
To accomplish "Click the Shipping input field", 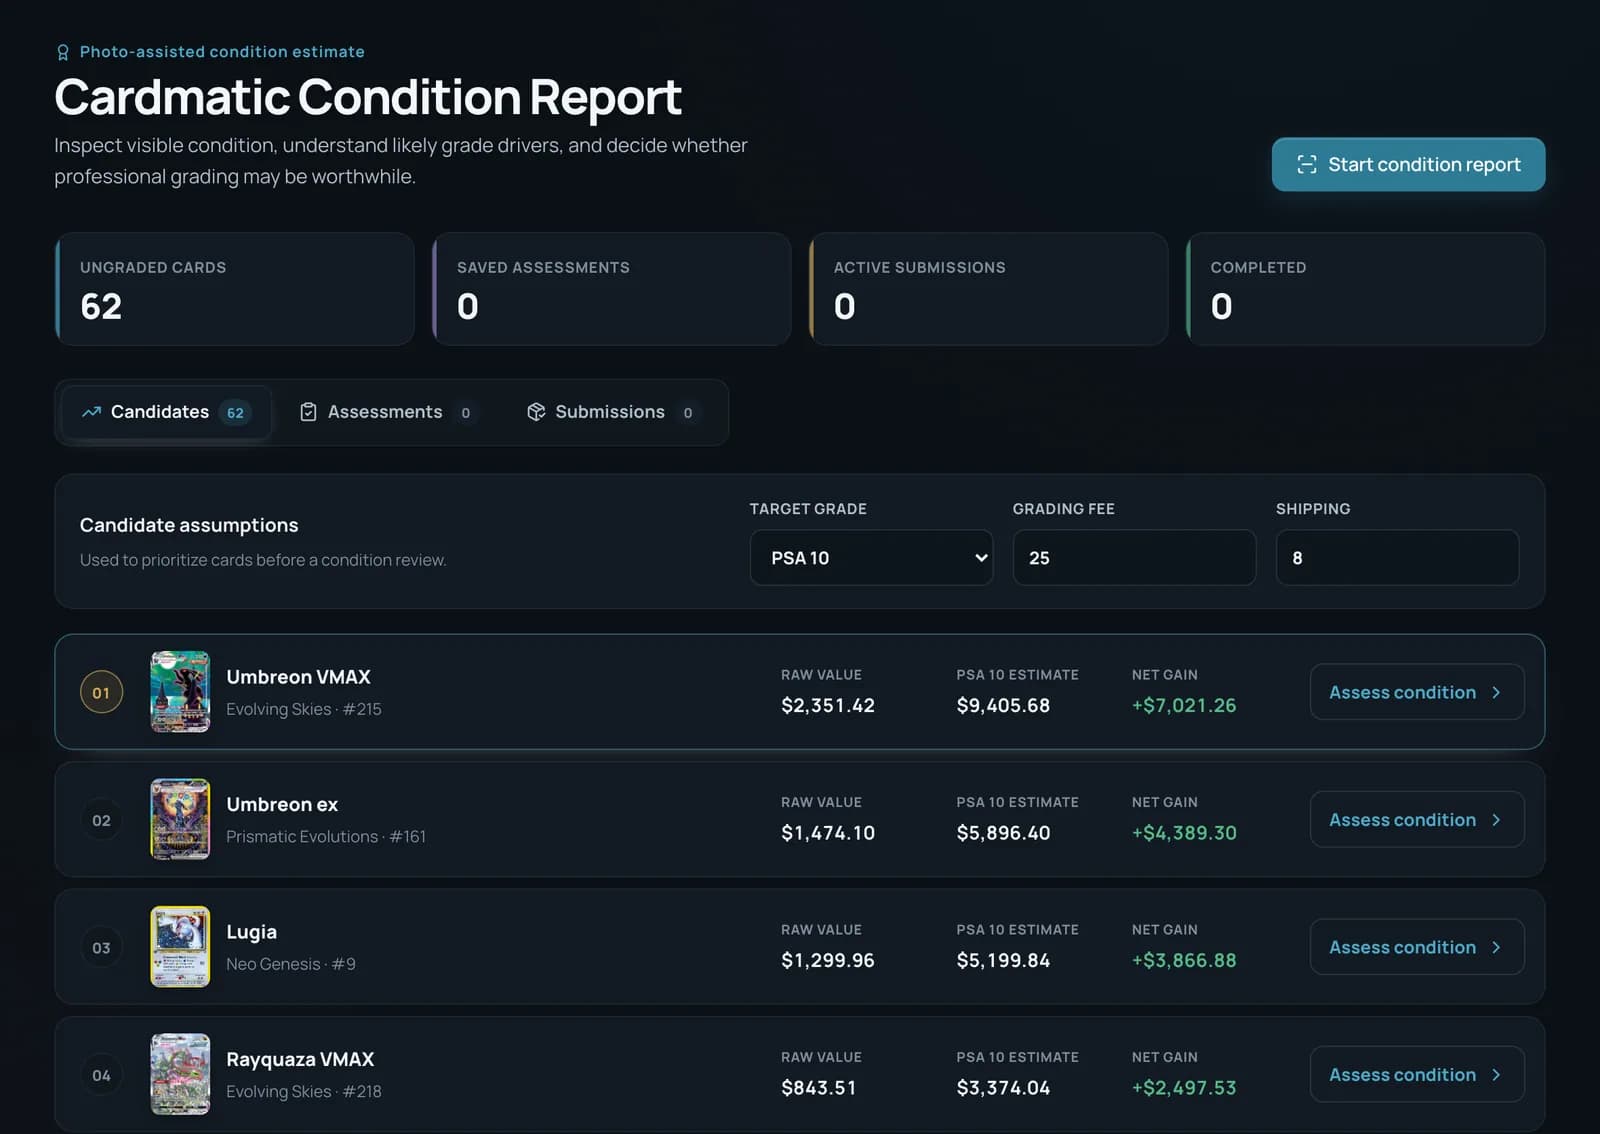I will (x=1397, y=558).
